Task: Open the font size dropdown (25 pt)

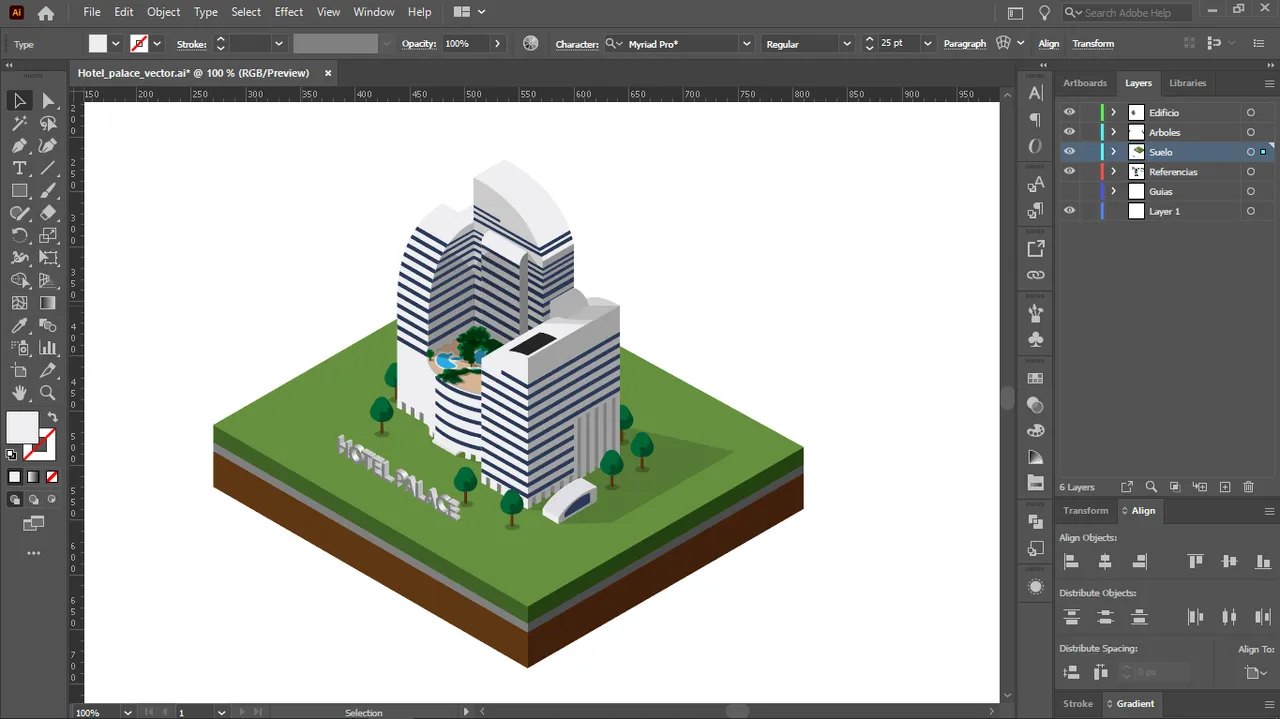Action: pyautogui.click(x=927, y=44)
